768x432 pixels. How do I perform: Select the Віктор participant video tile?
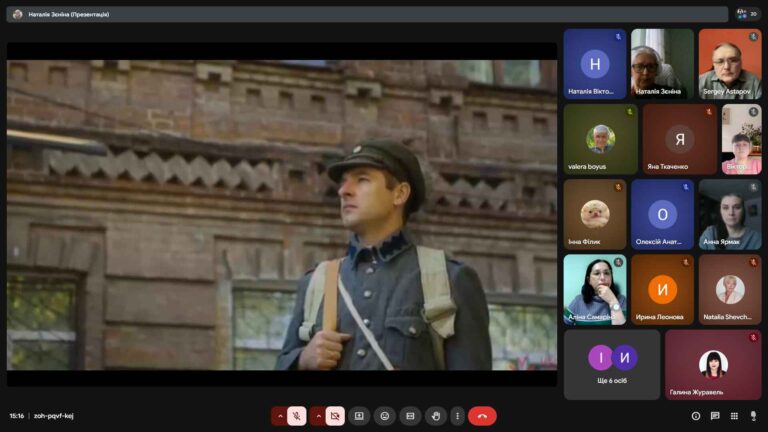(742, 139)
